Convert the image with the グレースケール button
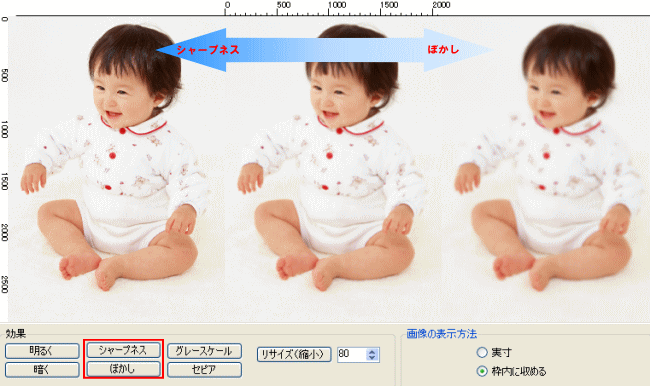The width and height of the screenshot is (650, 386). pyautogui.click(x=204, y=351)
